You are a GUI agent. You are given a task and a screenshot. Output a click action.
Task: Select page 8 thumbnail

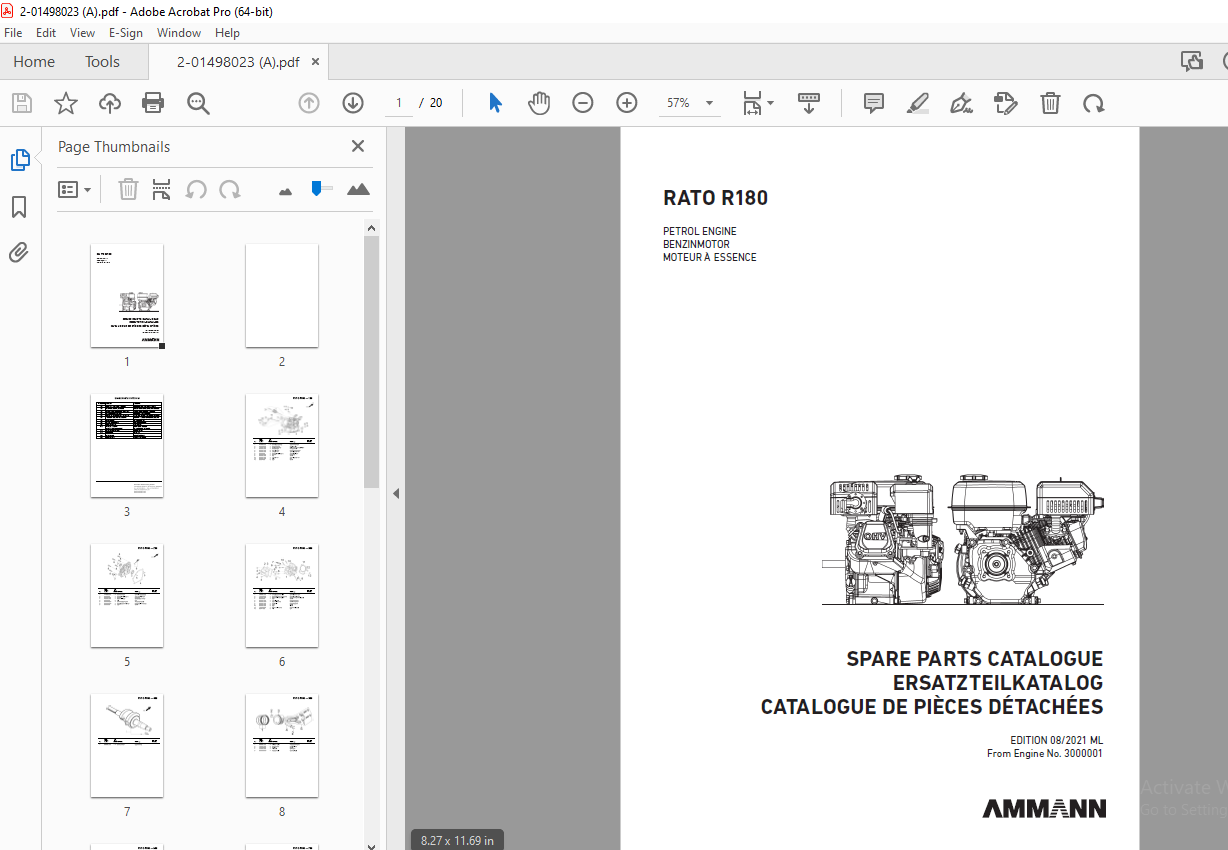(282, 746)
